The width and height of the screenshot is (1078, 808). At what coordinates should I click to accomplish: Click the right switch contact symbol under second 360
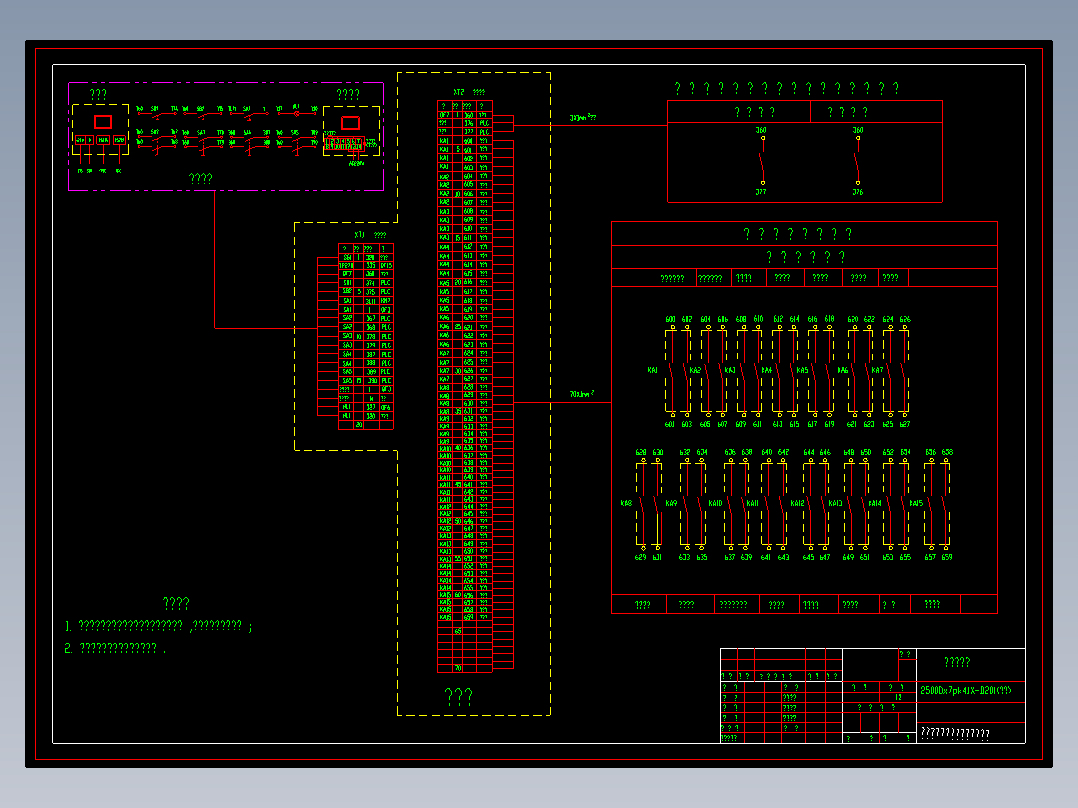tap(857, 161)
